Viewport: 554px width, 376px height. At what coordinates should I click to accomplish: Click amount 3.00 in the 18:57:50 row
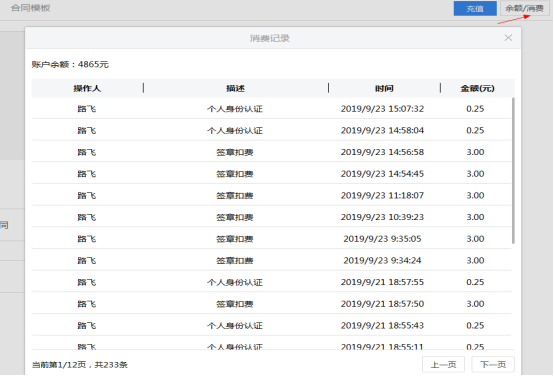pos(475,304)
